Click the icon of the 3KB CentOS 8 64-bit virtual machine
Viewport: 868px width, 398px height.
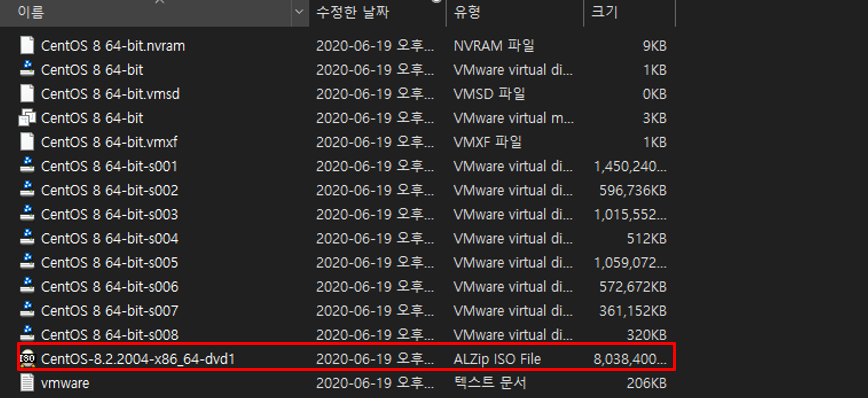[x=27, y=117]
